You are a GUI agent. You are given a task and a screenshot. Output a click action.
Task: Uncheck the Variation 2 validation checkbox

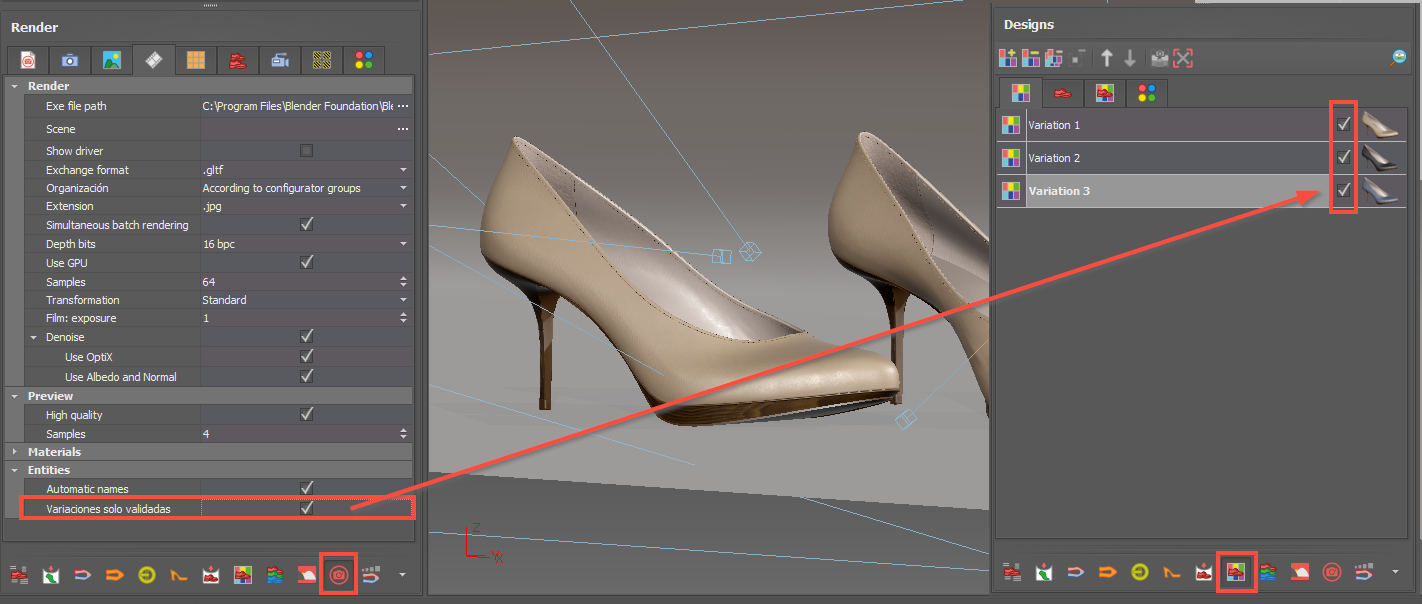pyautogui.click(x=1344, y=157)
